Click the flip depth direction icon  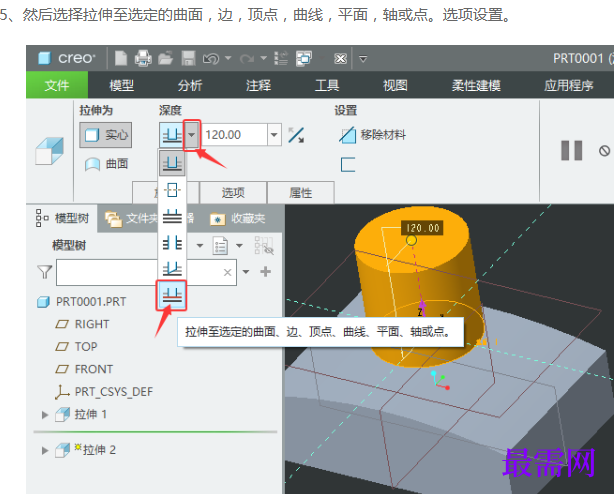[296, 135]
